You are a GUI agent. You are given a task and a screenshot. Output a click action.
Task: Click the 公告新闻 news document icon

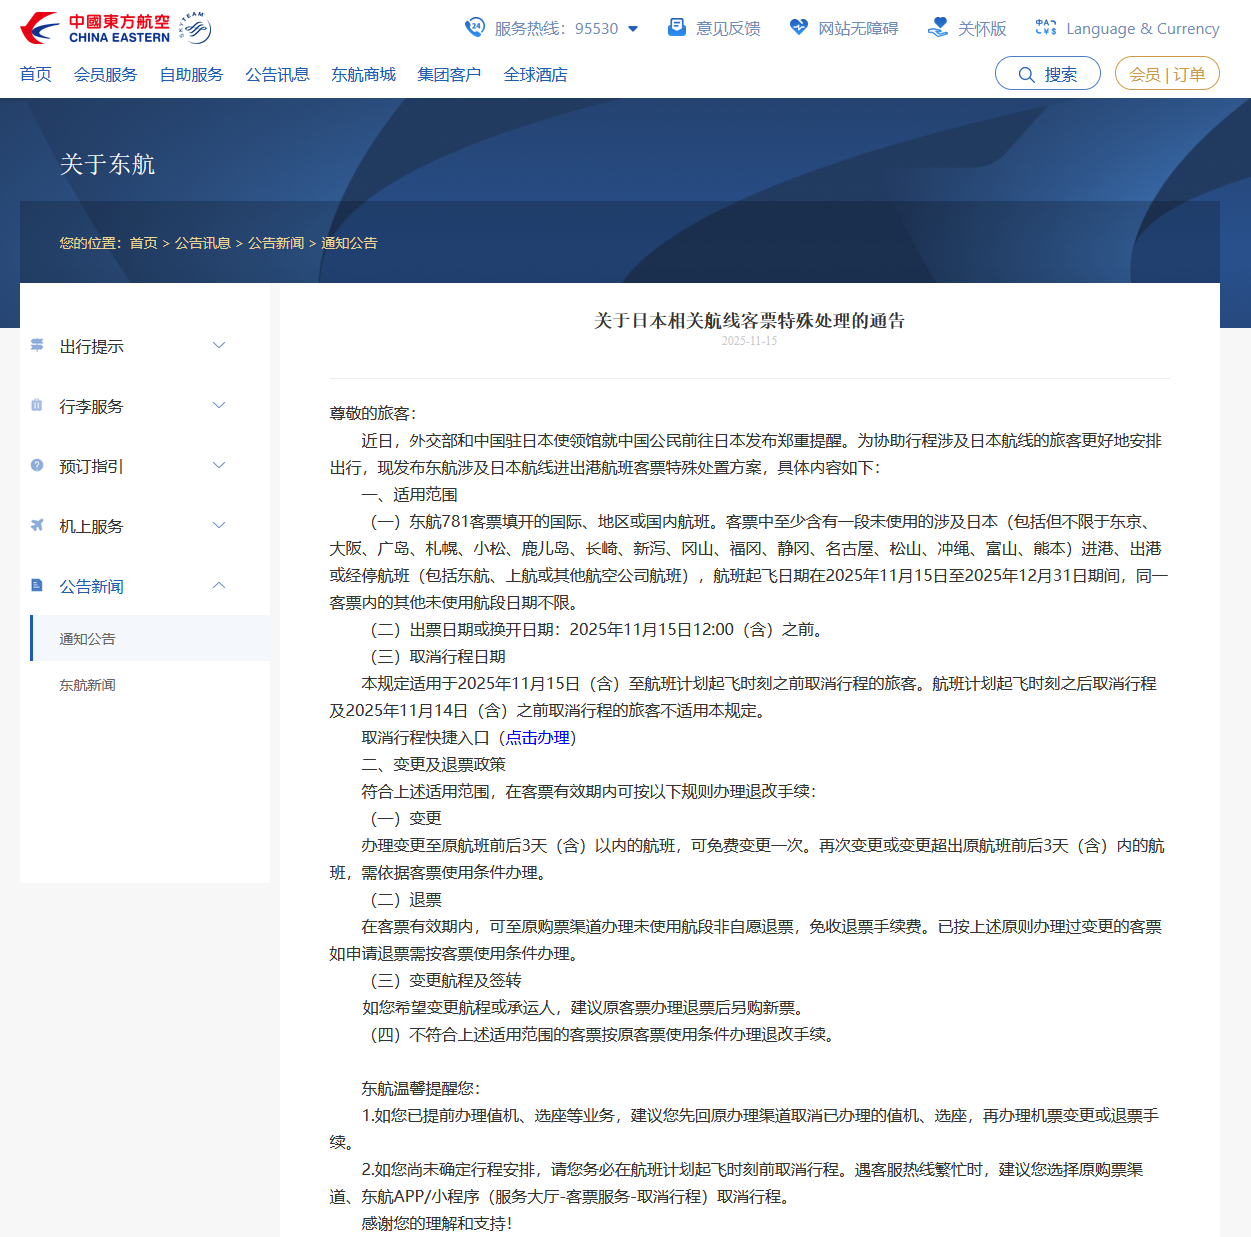click(x=37, y=586)
